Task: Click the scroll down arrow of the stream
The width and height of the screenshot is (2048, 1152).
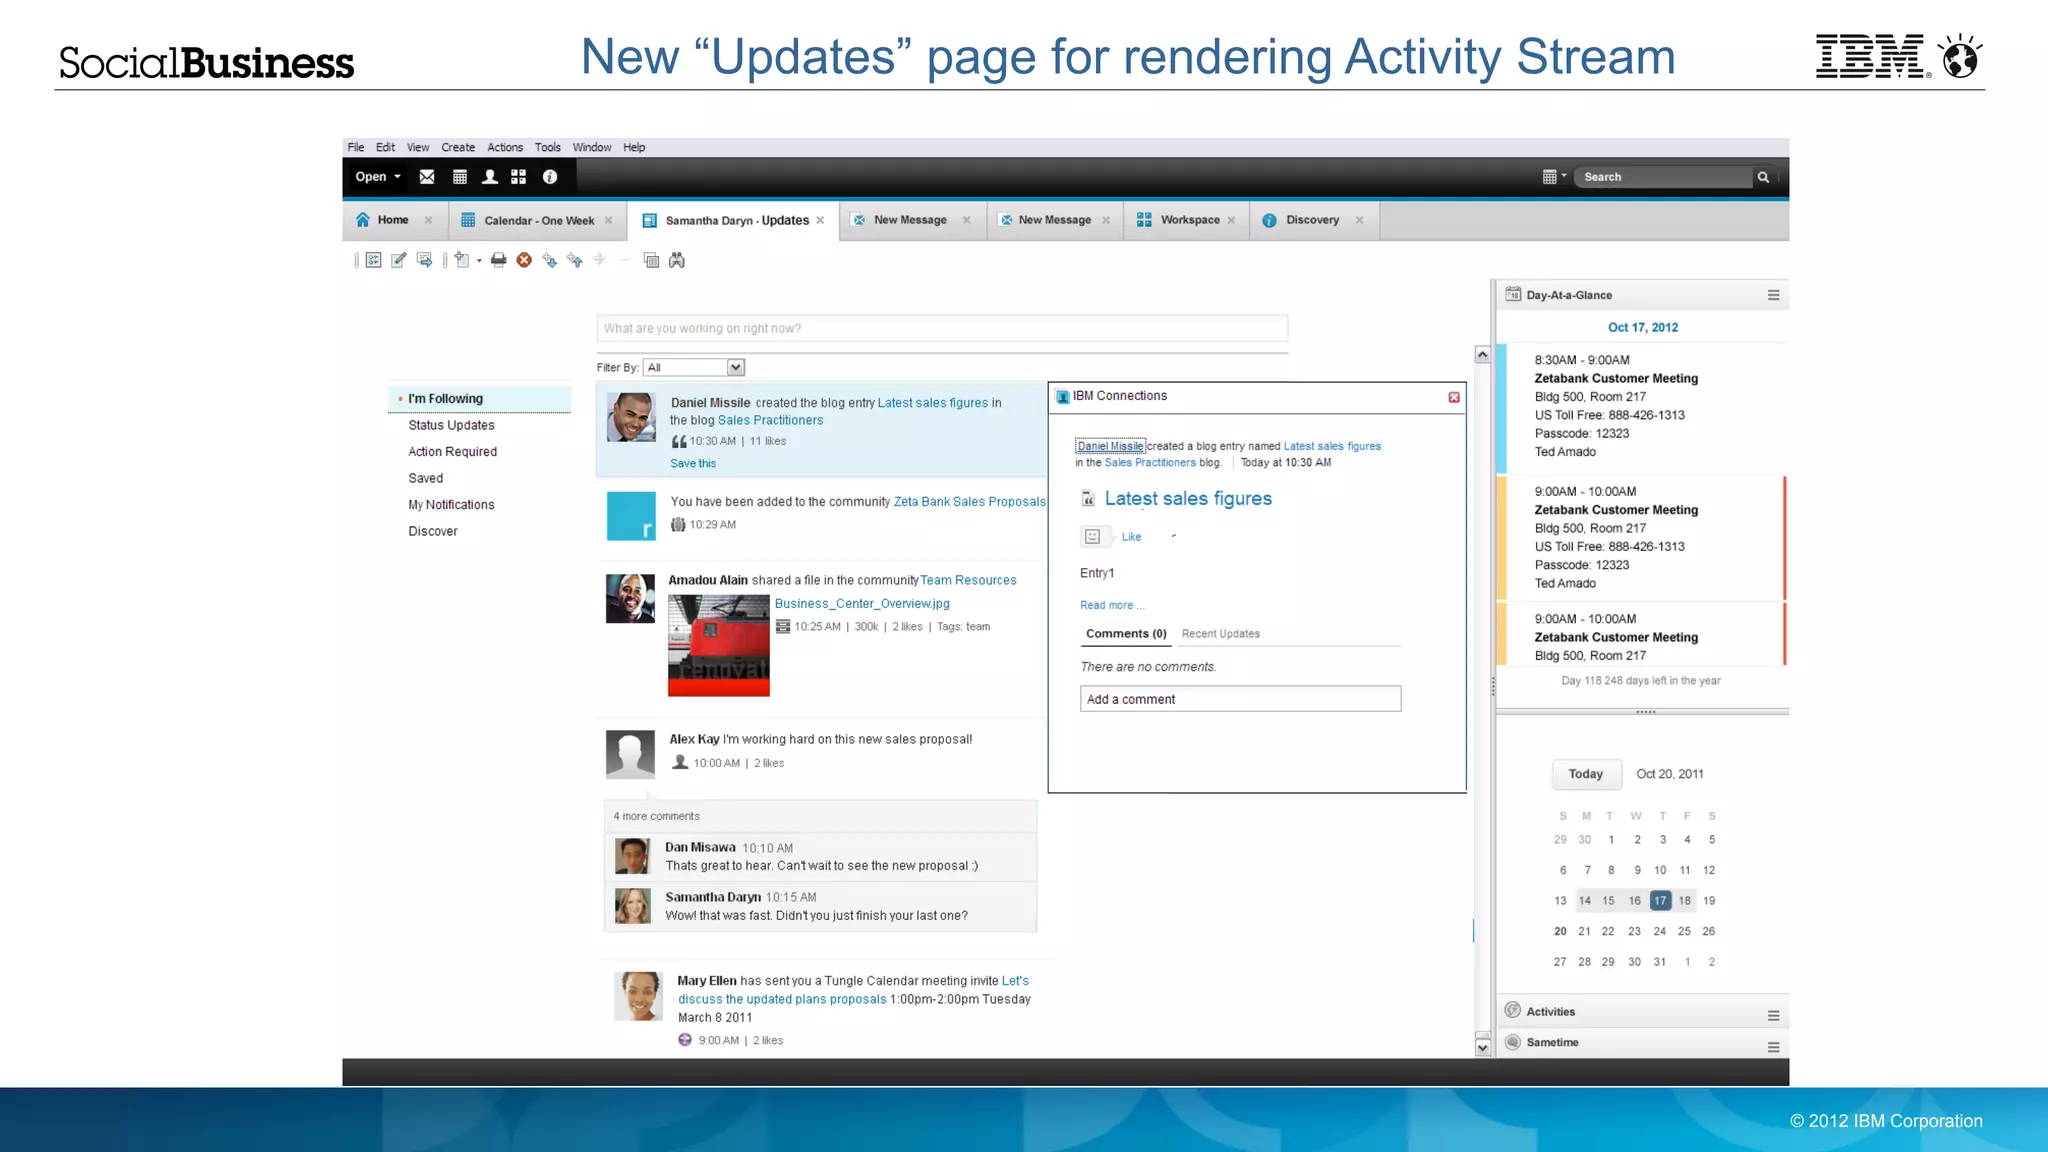Action: [x=1482, y=1047]
